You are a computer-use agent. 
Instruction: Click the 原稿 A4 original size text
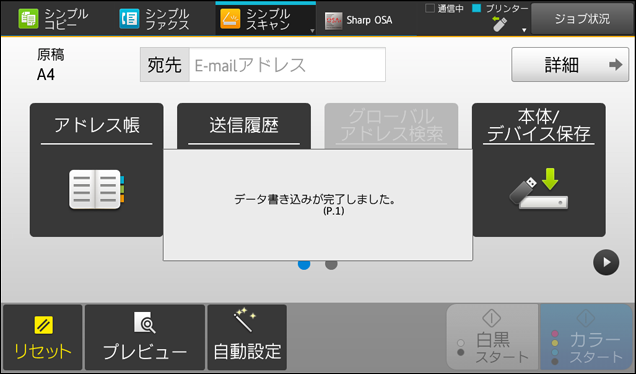51,64
